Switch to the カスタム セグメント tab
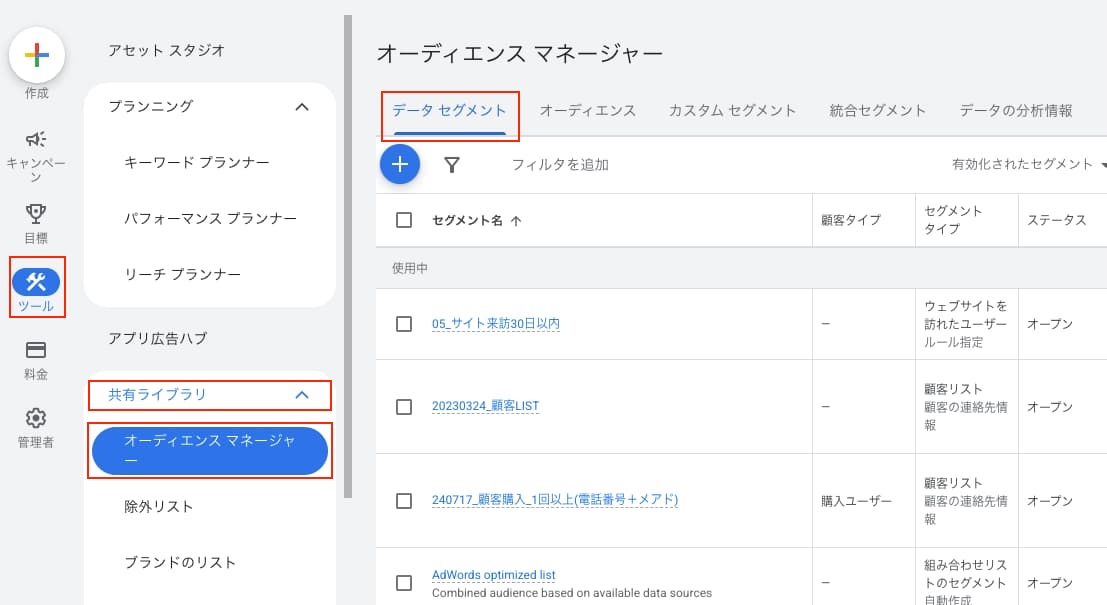 [x=732, y=111]
